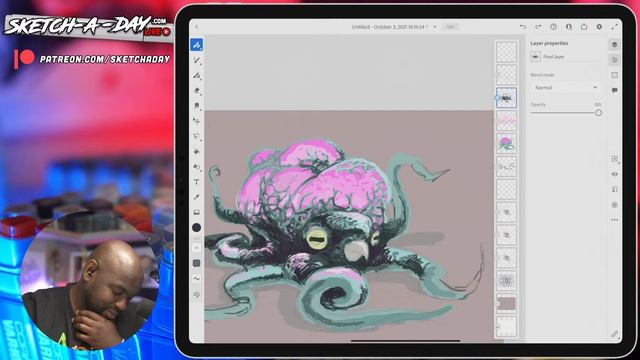
Task: Select the Transform move tool
Action: [x=197, y=121]
